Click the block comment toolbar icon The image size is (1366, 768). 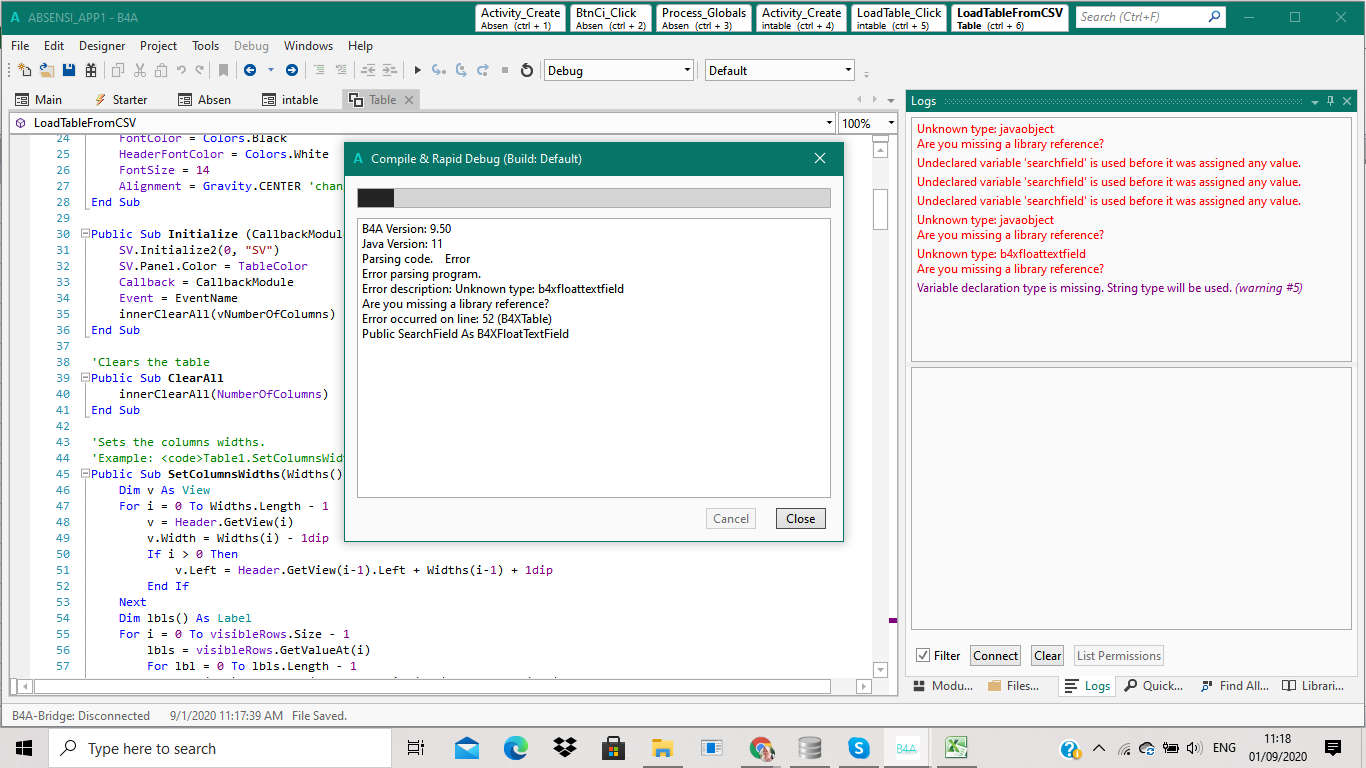(319, 70)
